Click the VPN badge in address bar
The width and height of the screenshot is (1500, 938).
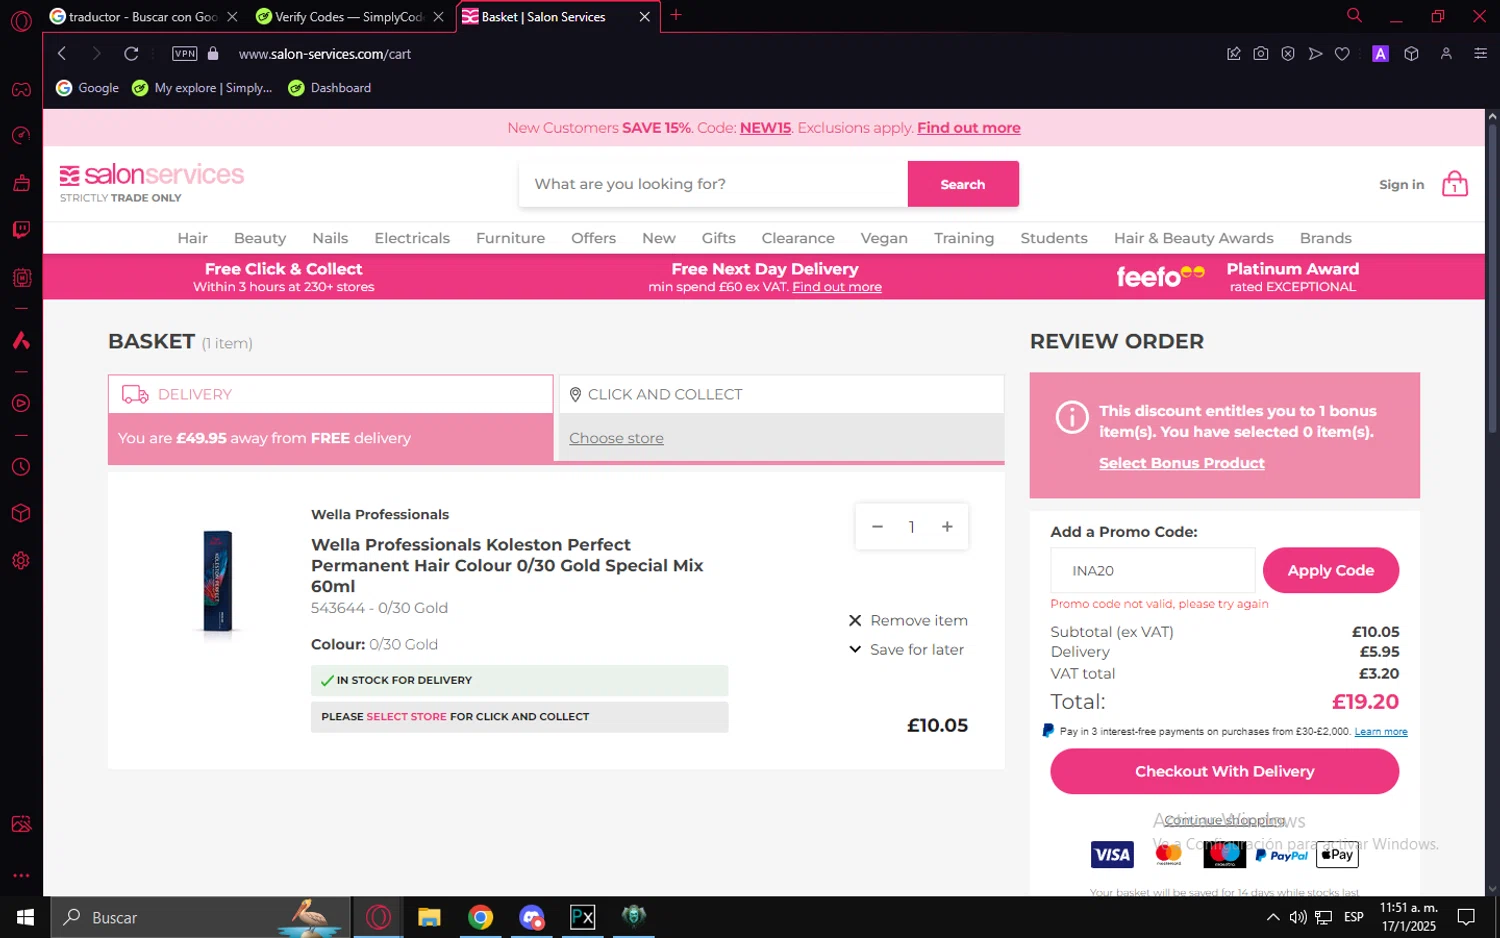pyautogui.click(x=185, y=54)
